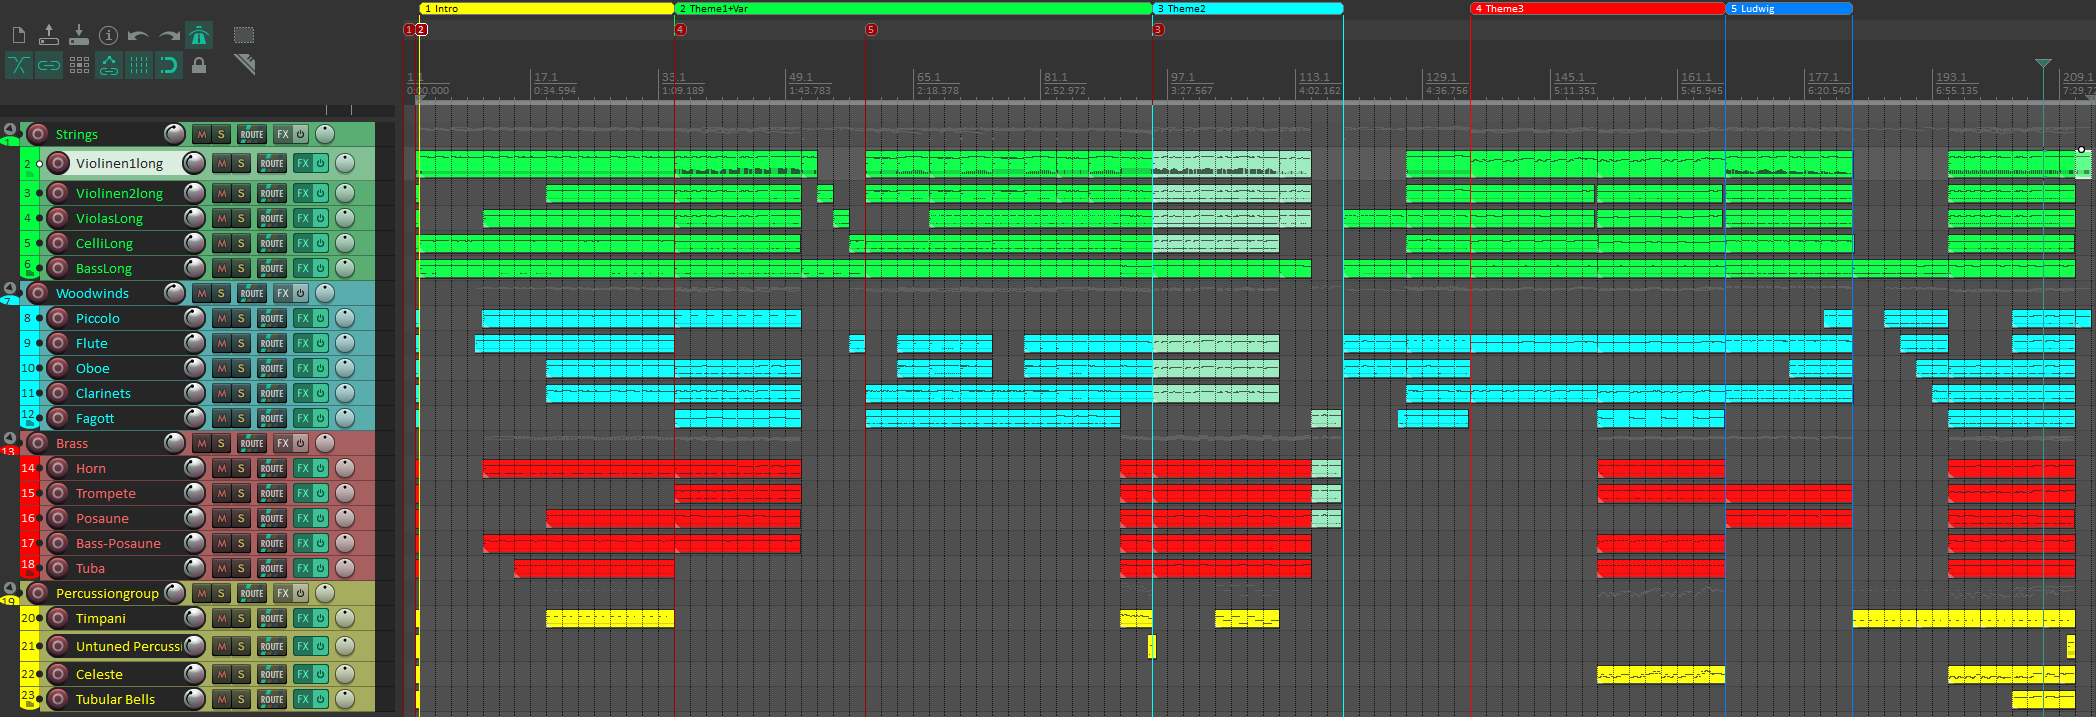This screenshot has height=717, width=2096.
Task: Click the New Project file icon
Action: coord(19,36)
